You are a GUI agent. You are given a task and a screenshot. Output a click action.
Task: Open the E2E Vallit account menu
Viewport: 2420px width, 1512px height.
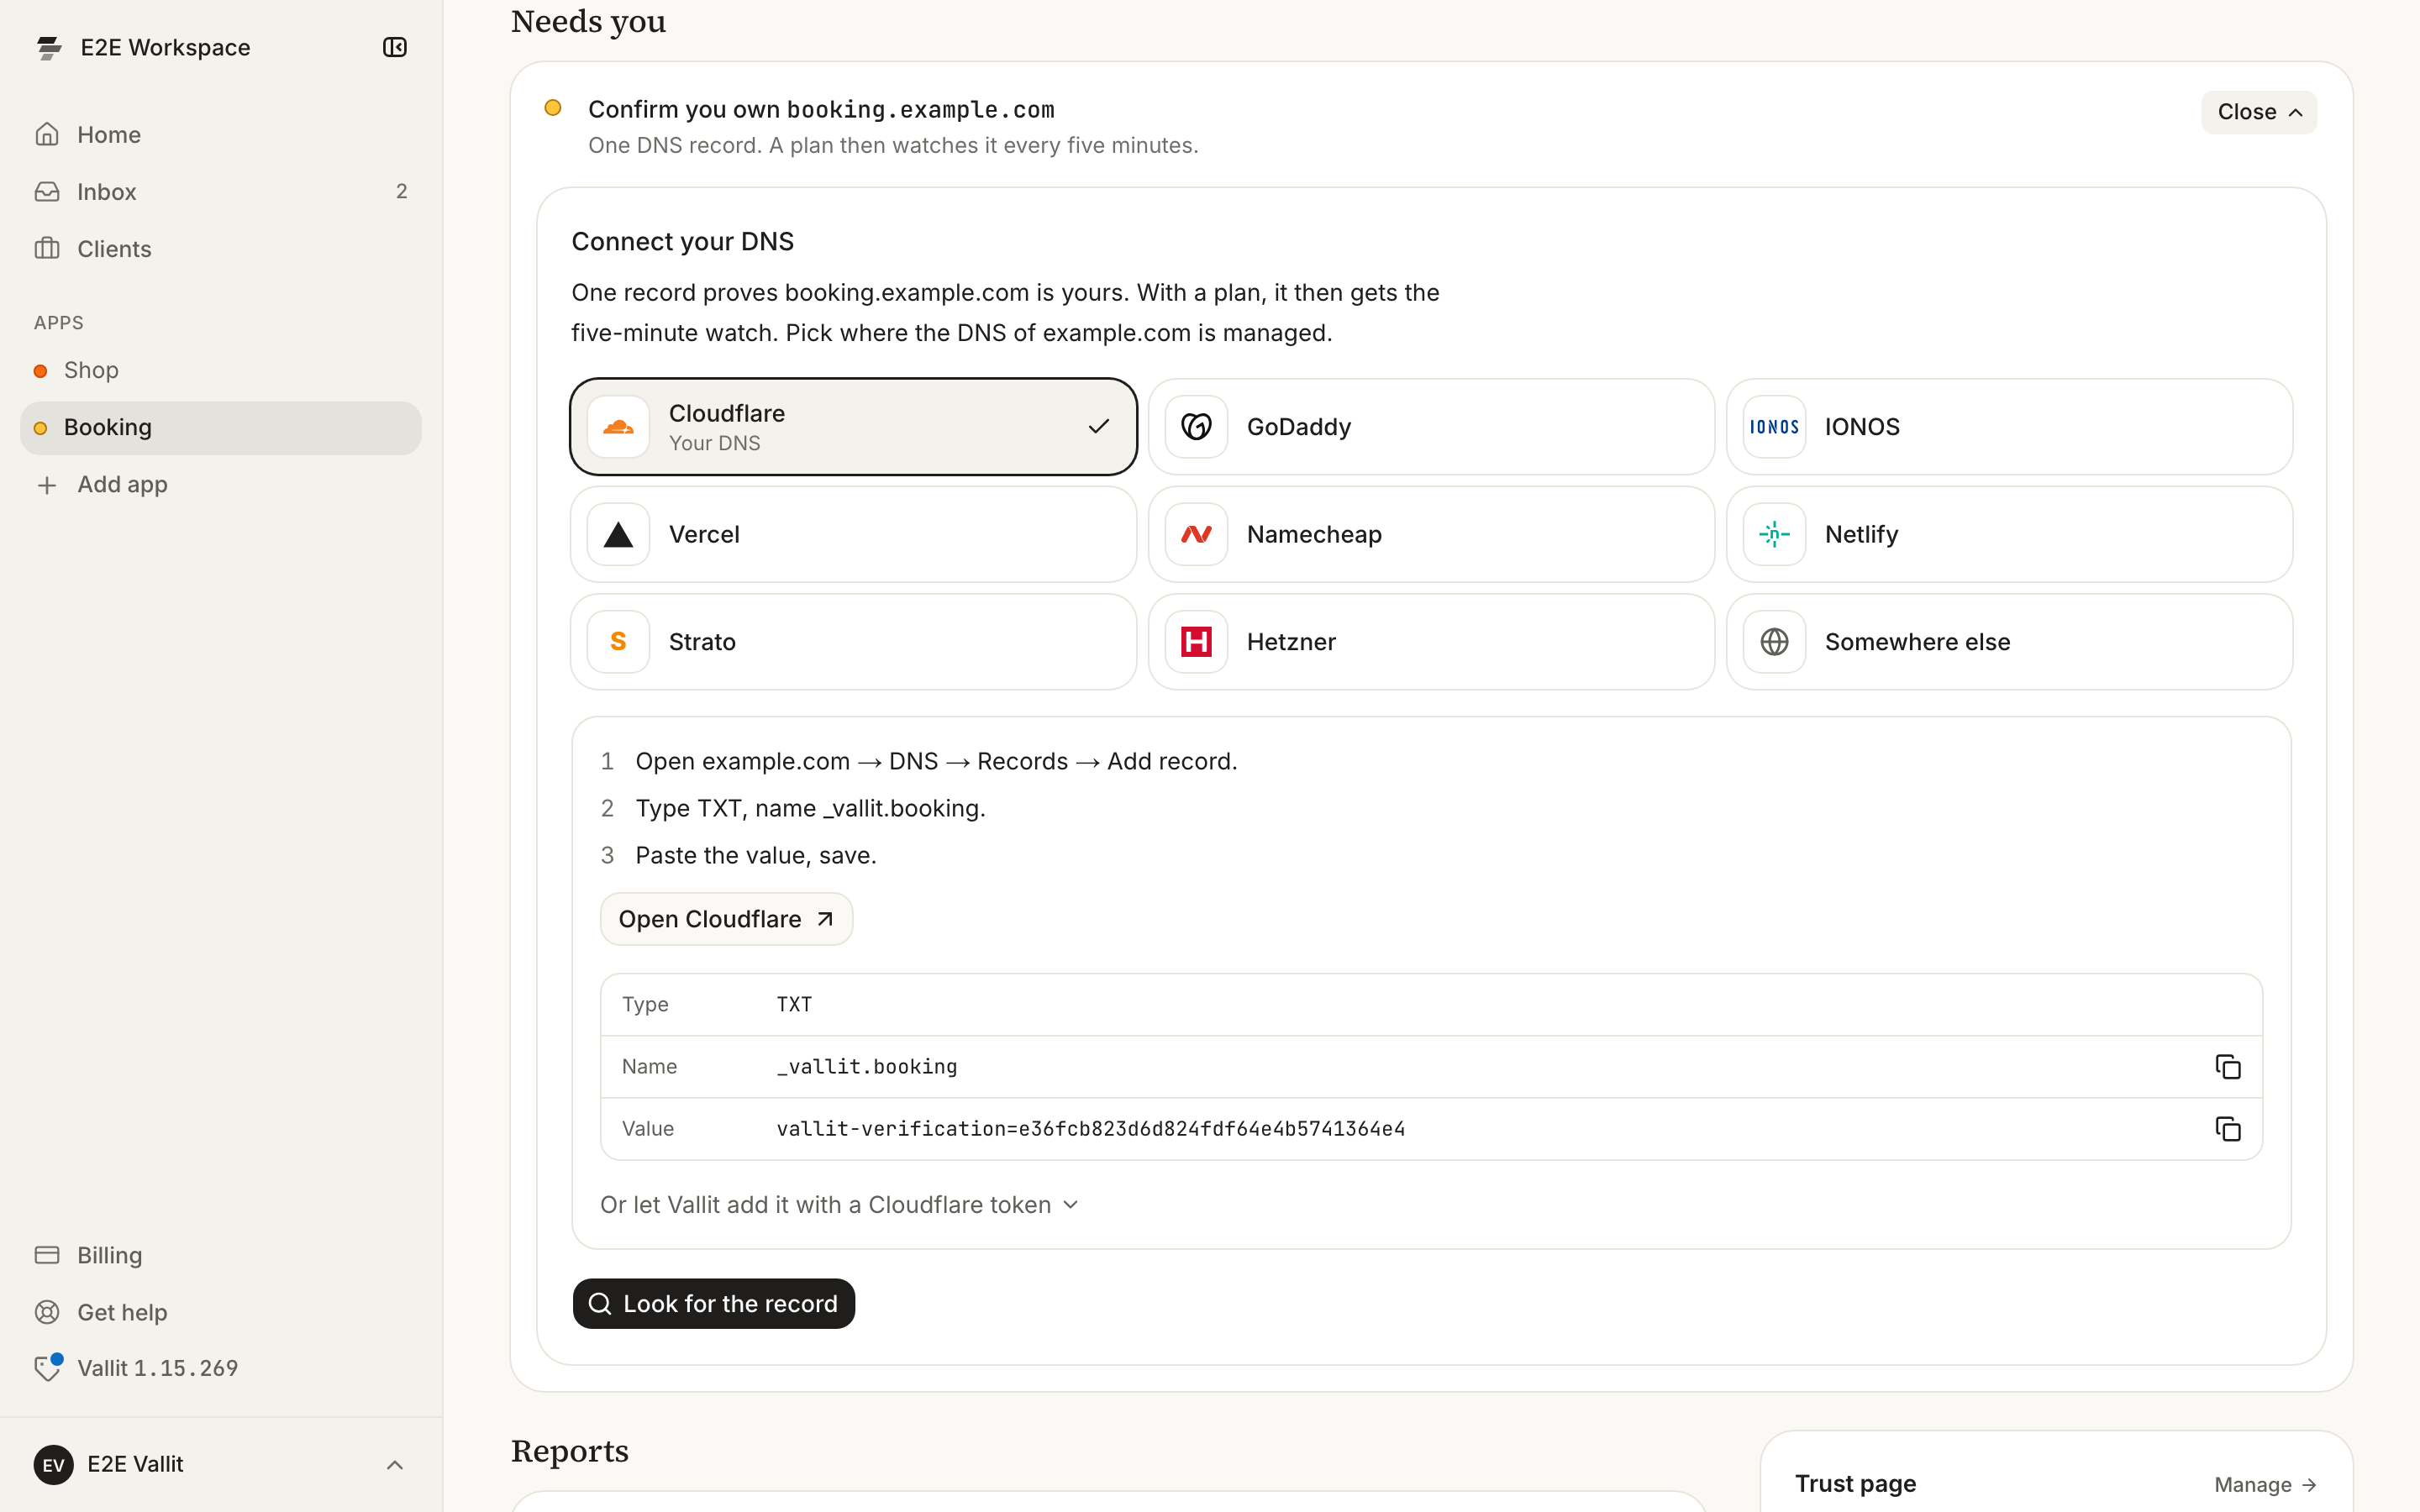[220, 1465]
